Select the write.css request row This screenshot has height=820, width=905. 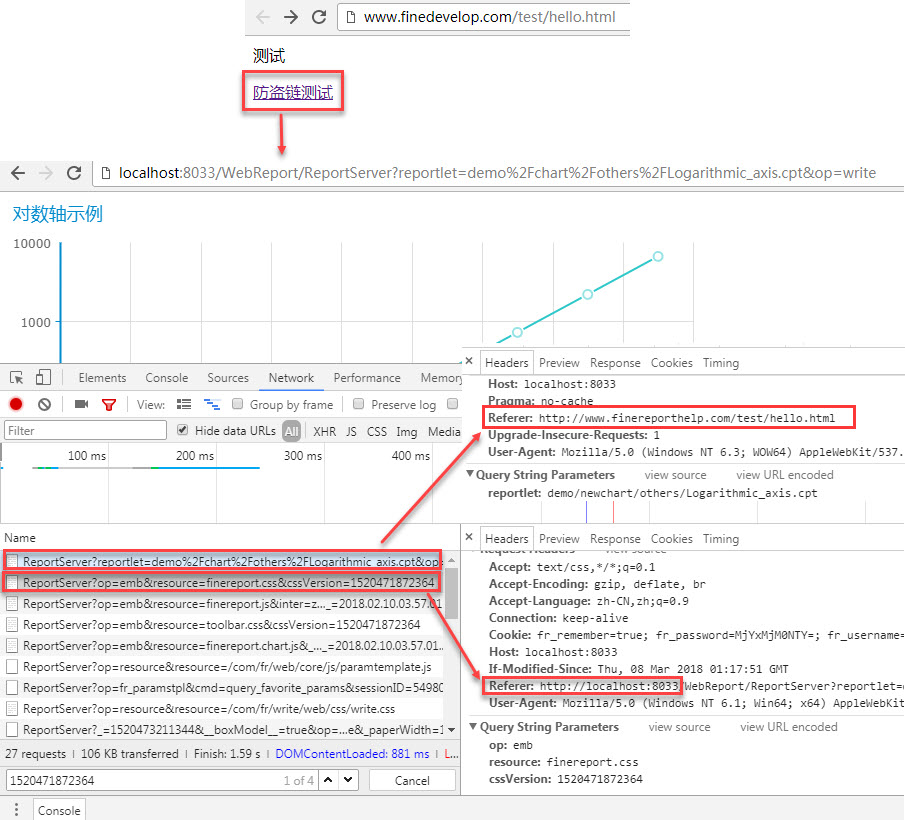(x=223, y=709)
